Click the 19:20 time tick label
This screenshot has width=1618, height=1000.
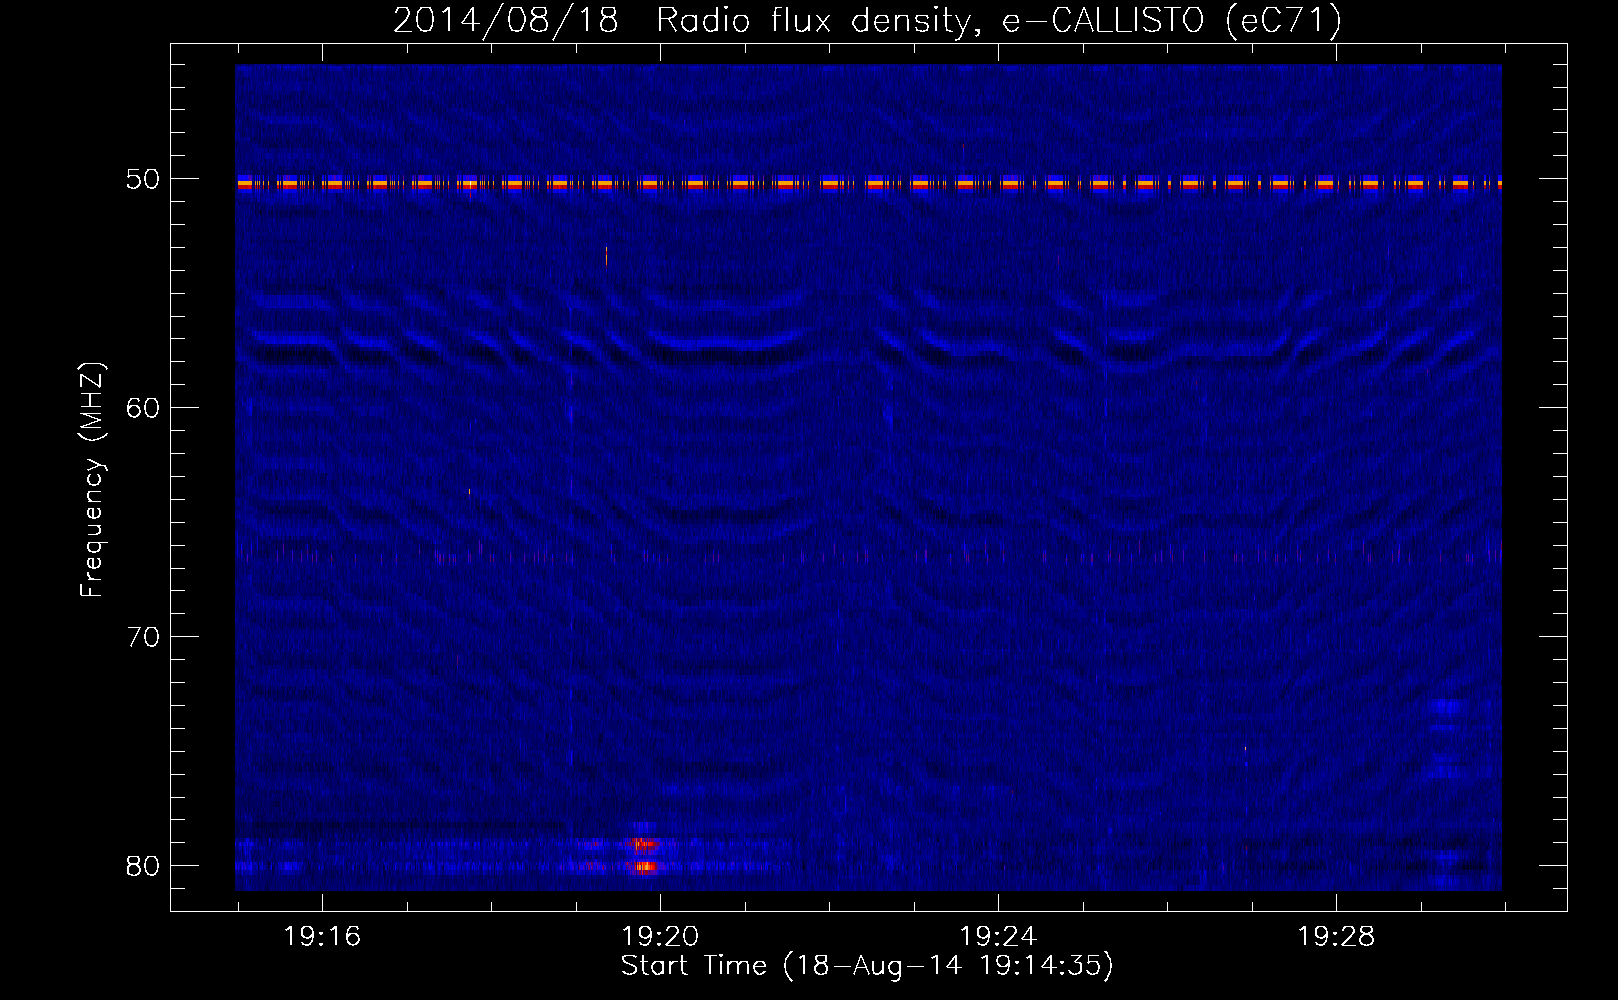(x=660, y=937)
